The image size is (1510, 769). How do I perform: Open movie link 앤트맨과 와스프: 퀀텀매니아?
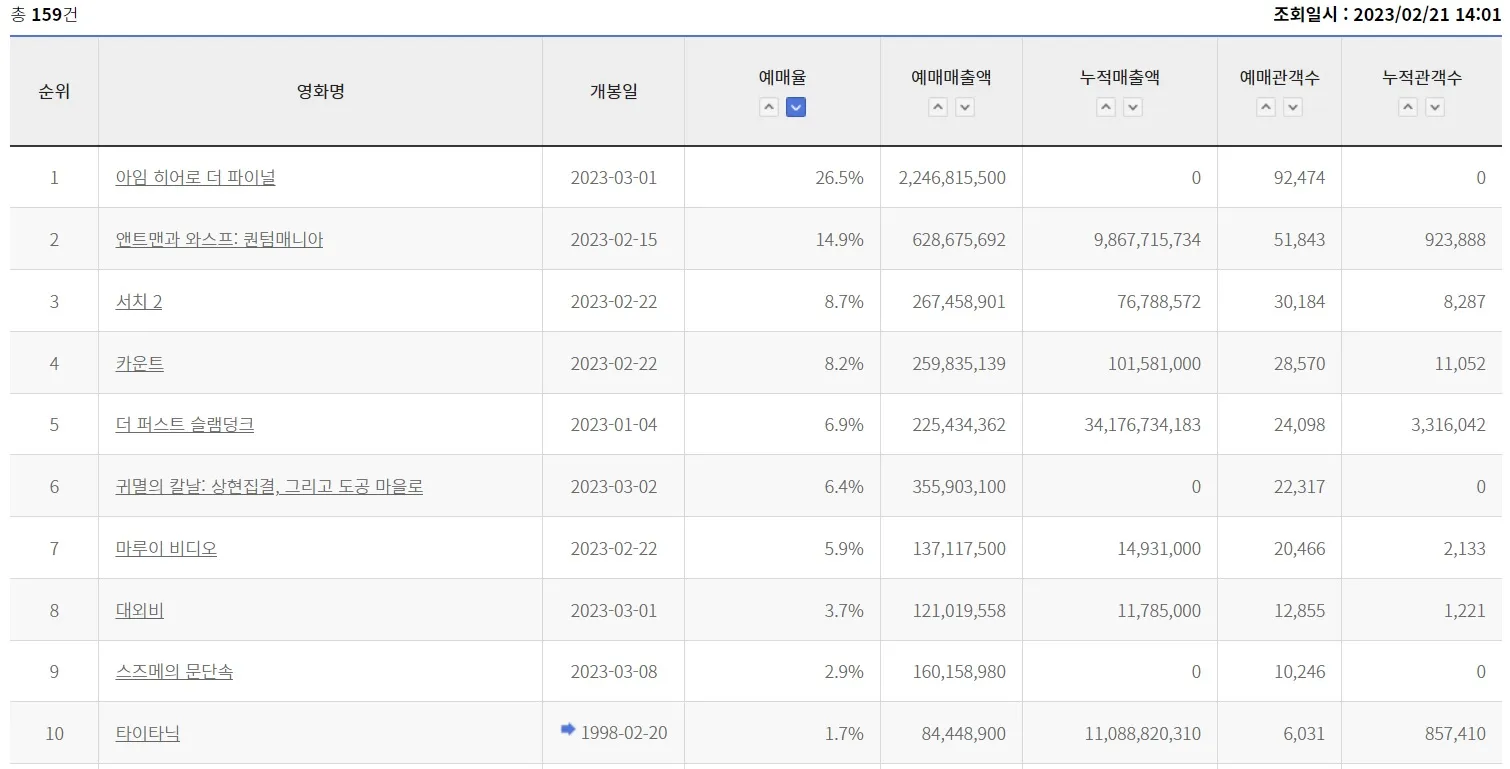(219, 240)
